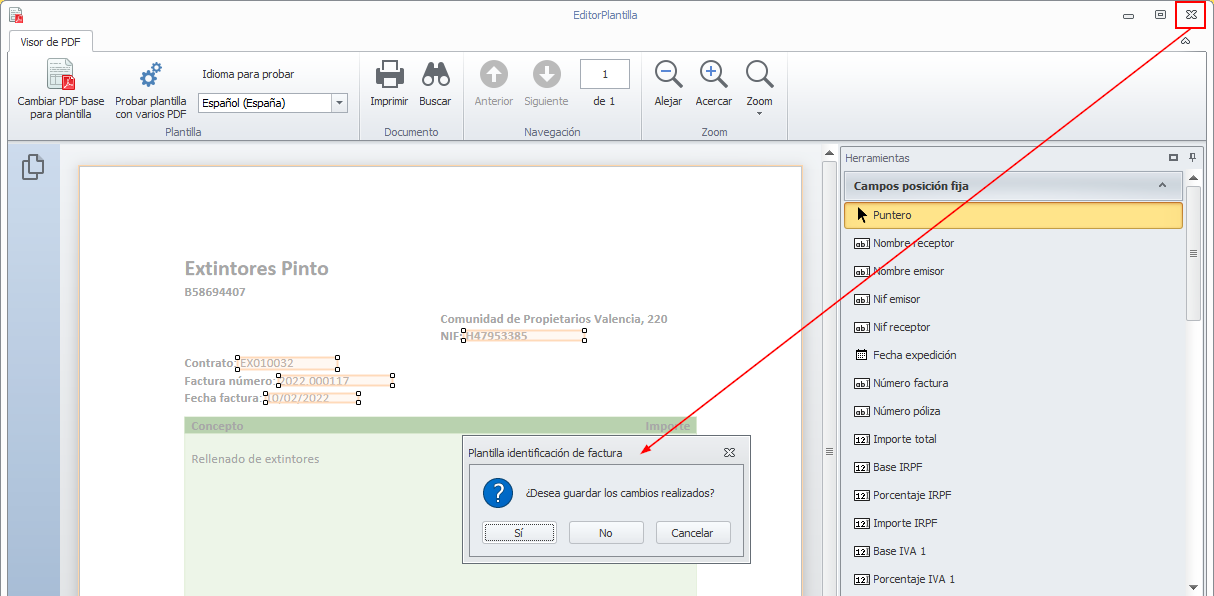Viewport: 1214px width, 596px height.
Task: Click Sí to save changes
Action: pyautogui.click(x=518, y=533)
